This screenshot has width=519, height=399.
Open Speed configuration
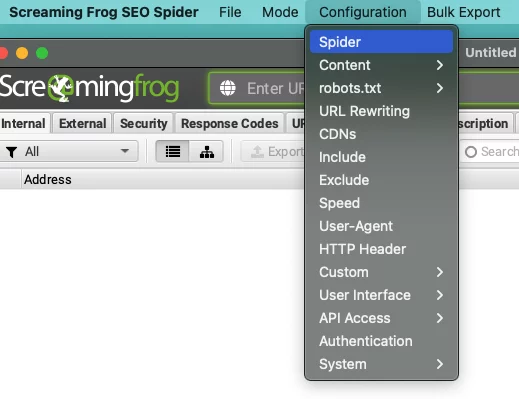381,203
